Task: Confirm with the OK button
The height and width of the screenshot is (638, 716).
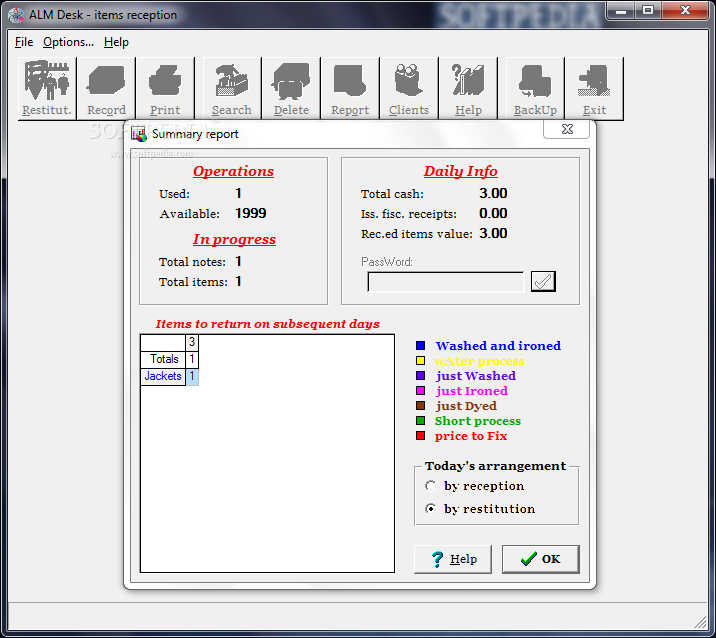Action: 541,559
